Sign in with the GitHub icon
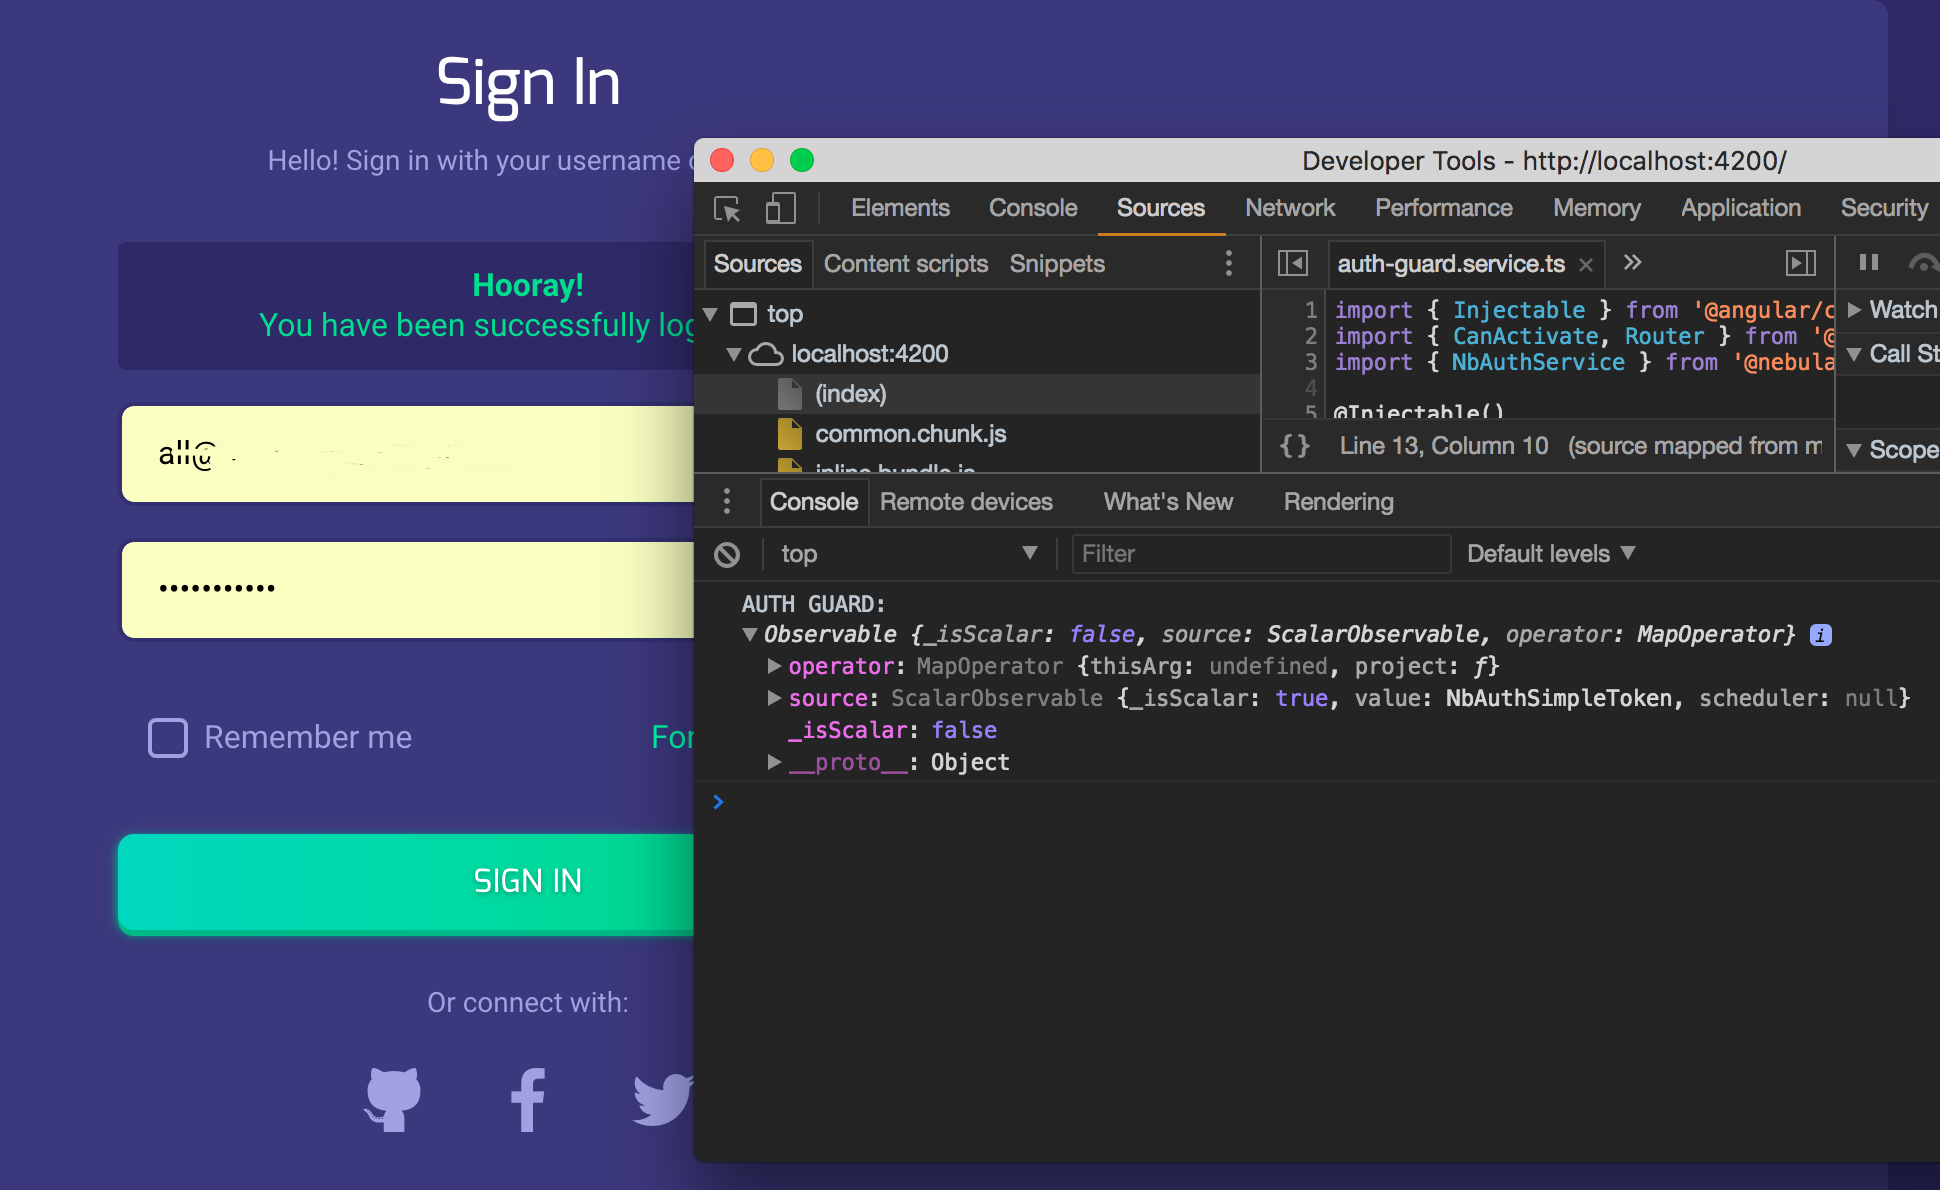Screen dimensions: 1940x1190 [x=393, y=1099]
